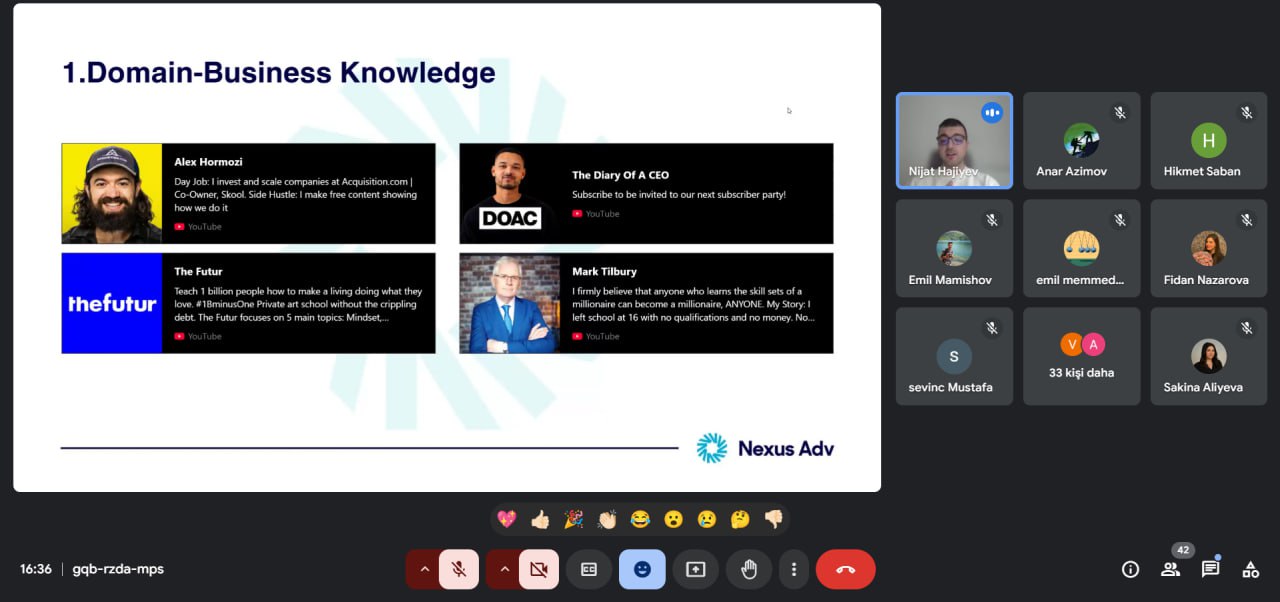
Task: Send the sparkling heart reaction
Action: pyautogui.click(x=507, y=519)
